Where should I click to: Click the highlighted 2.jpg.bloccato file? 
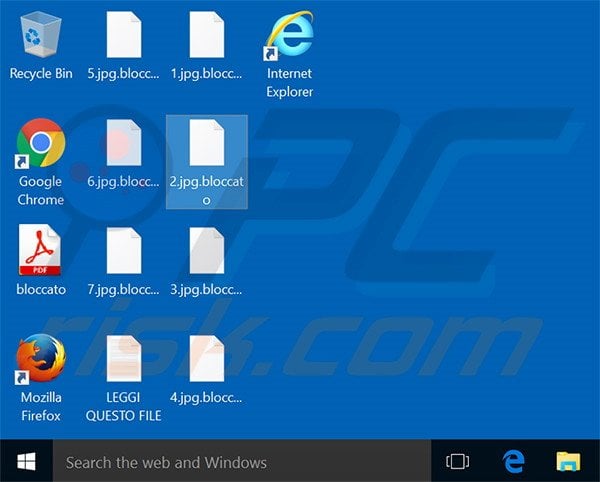(x=206, y=144)
